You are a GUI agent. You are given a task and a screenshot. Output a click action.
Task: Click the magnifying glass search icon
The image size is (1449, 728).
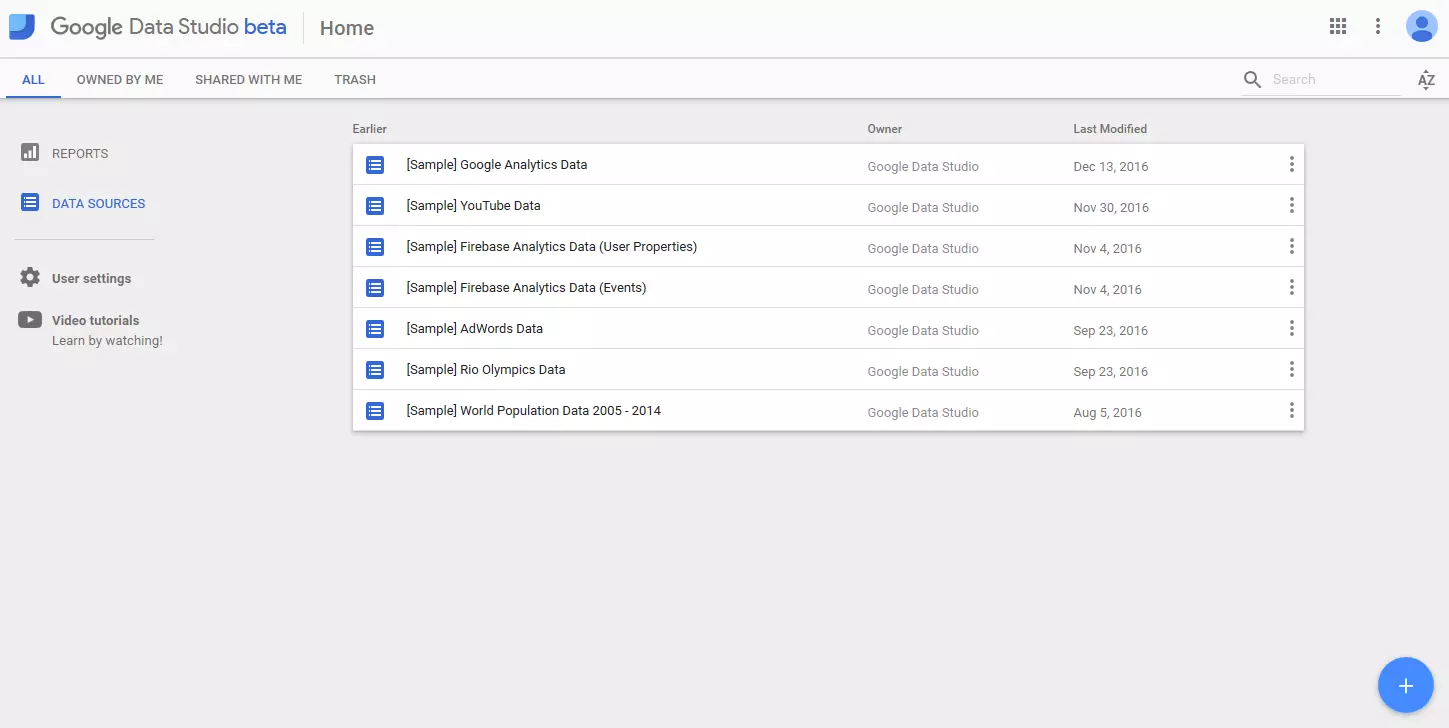(1252, 80)
